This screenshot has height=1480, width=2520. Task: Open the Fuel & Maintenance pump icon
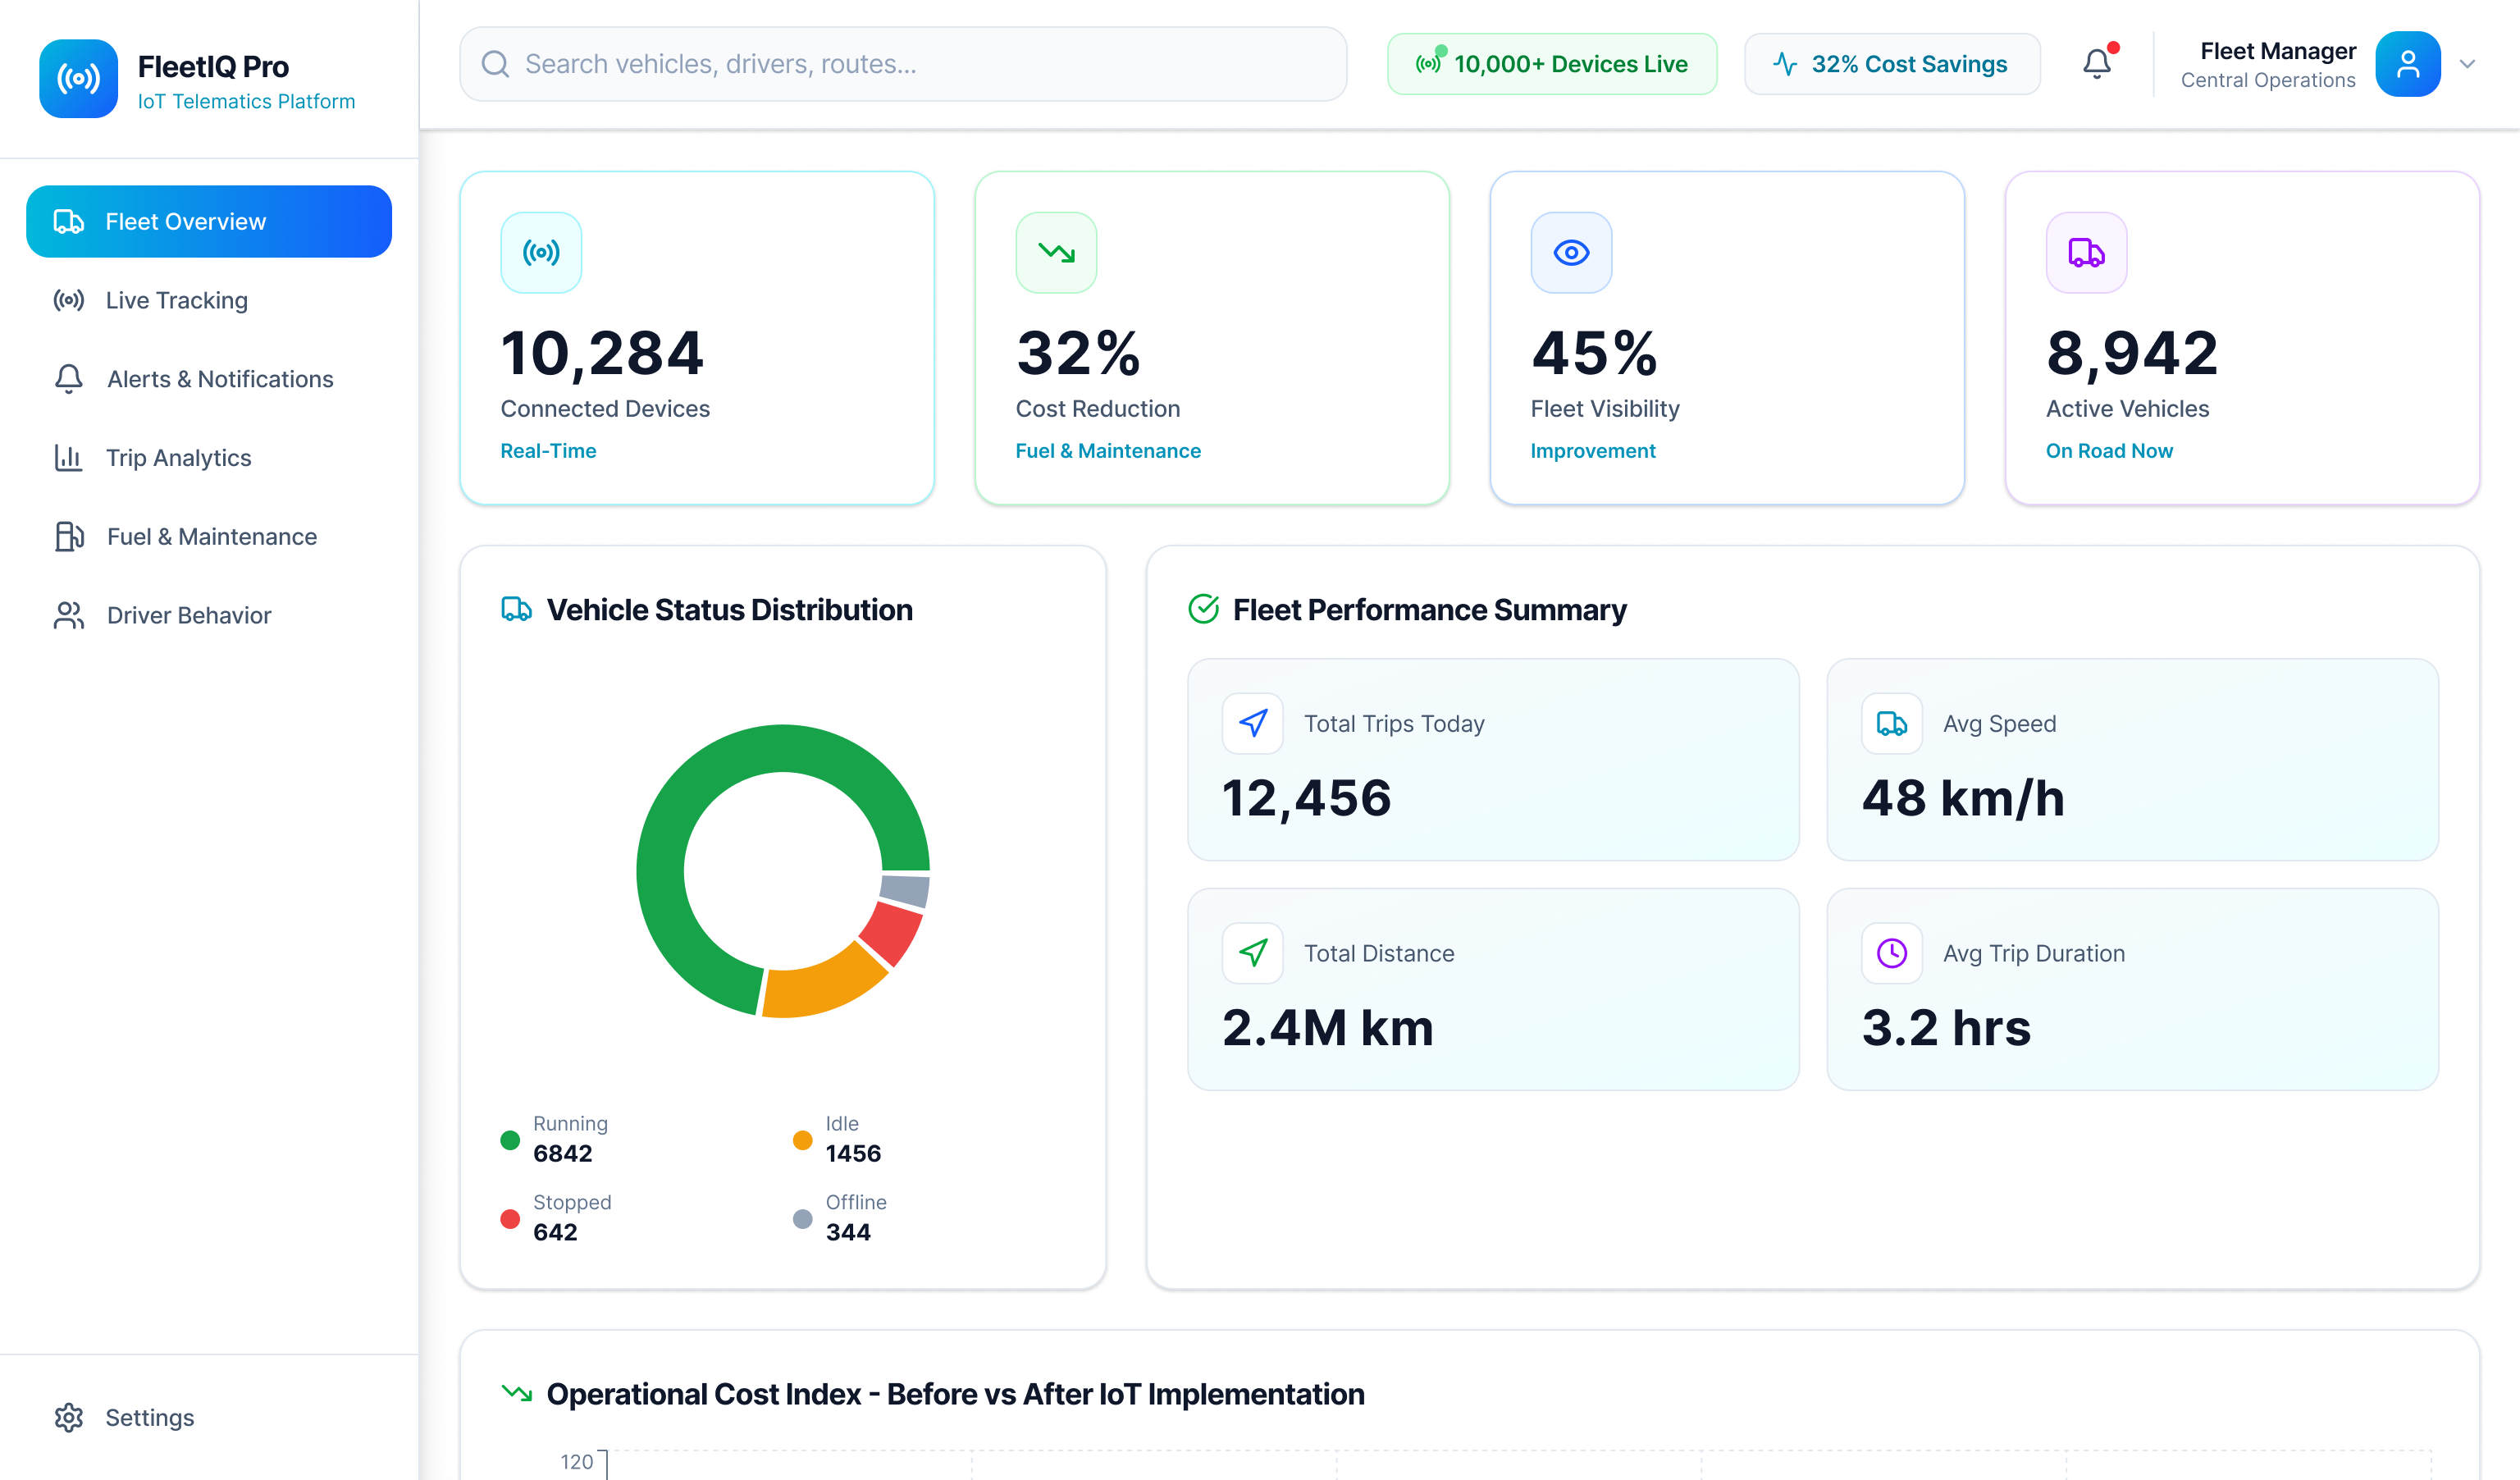[x=68, y=536]
